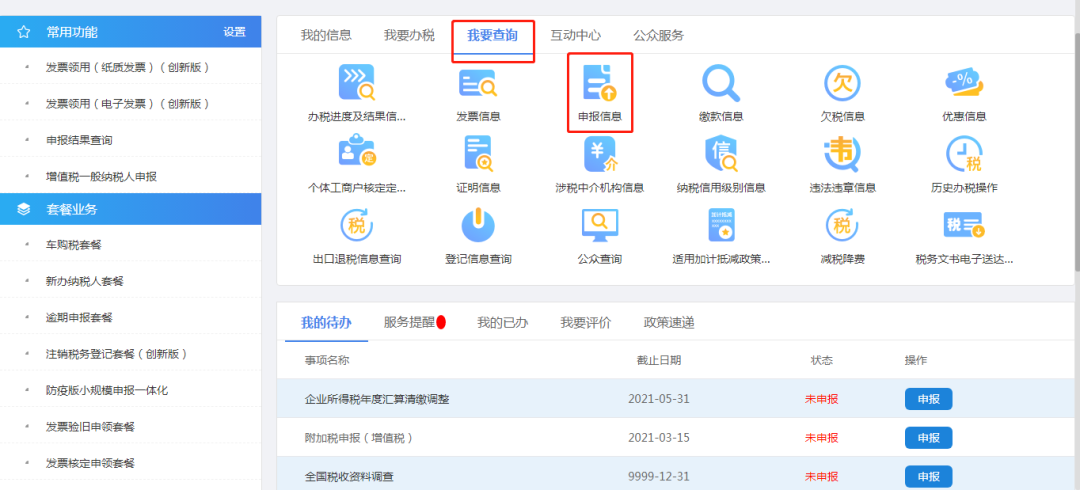This screenshot has width=1080, height=490.
Task: Click 申报 for 企业所得税年度汇算清缴调整
Action: (x=928, y=399)
